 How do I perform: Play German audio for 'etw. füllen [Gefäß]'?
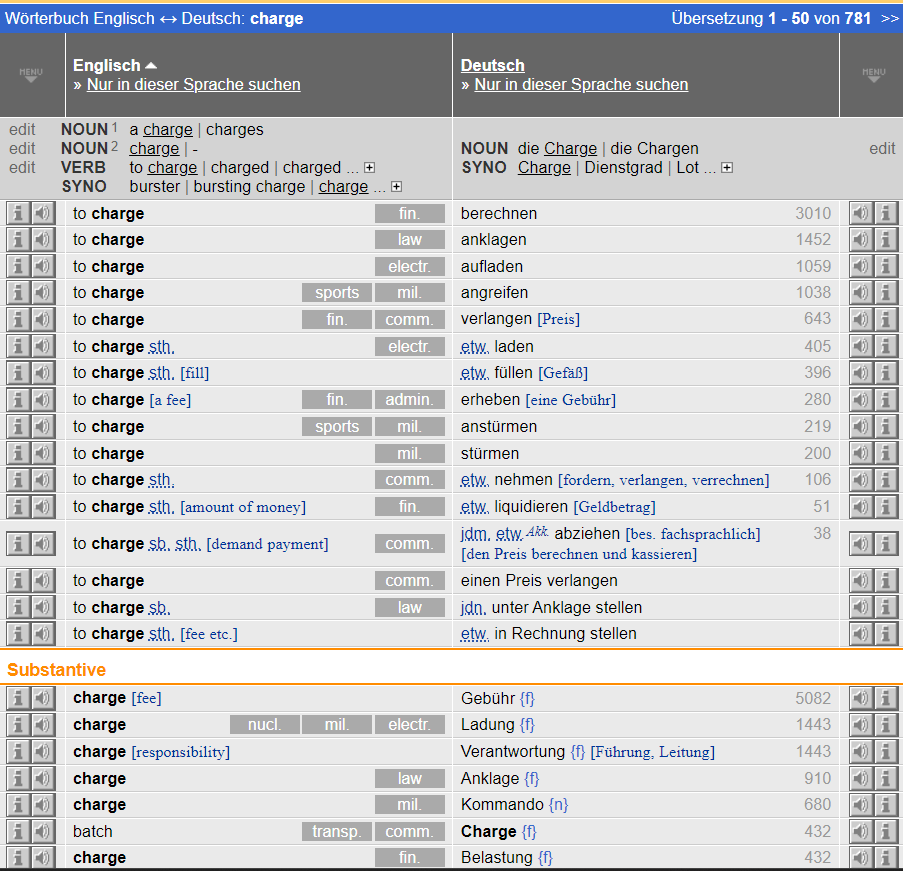[x=860, y=373]
